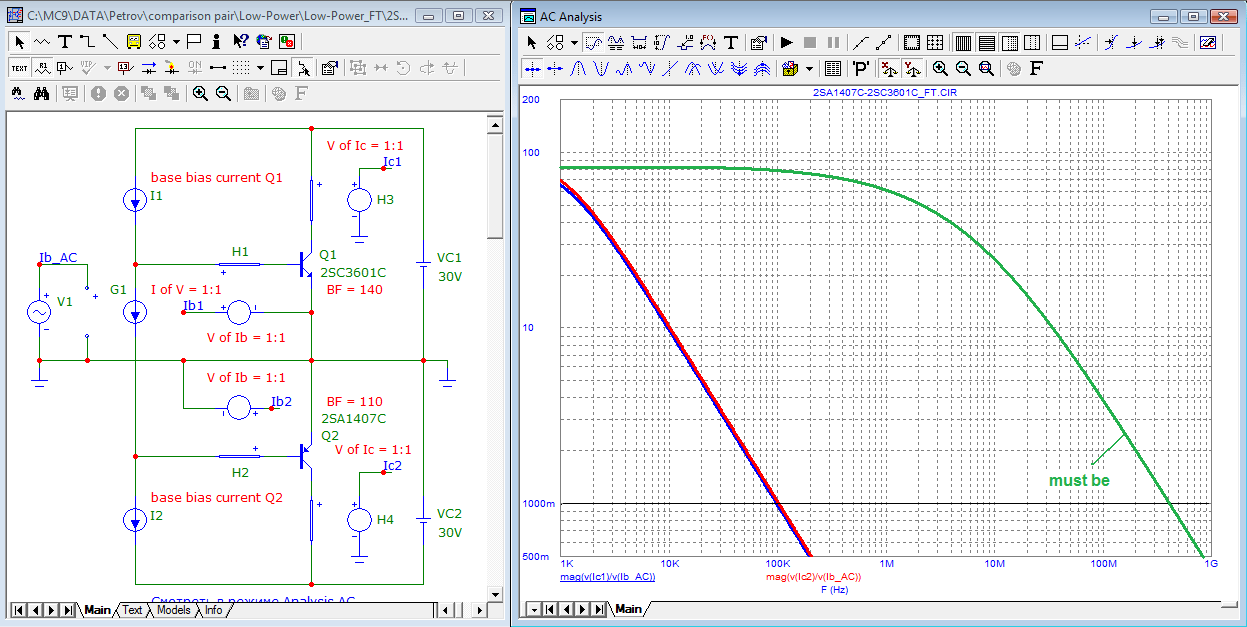1247x627 pixels.
Task: Click the pause button in AC Analysis toolbar
Action: point(833,43)
